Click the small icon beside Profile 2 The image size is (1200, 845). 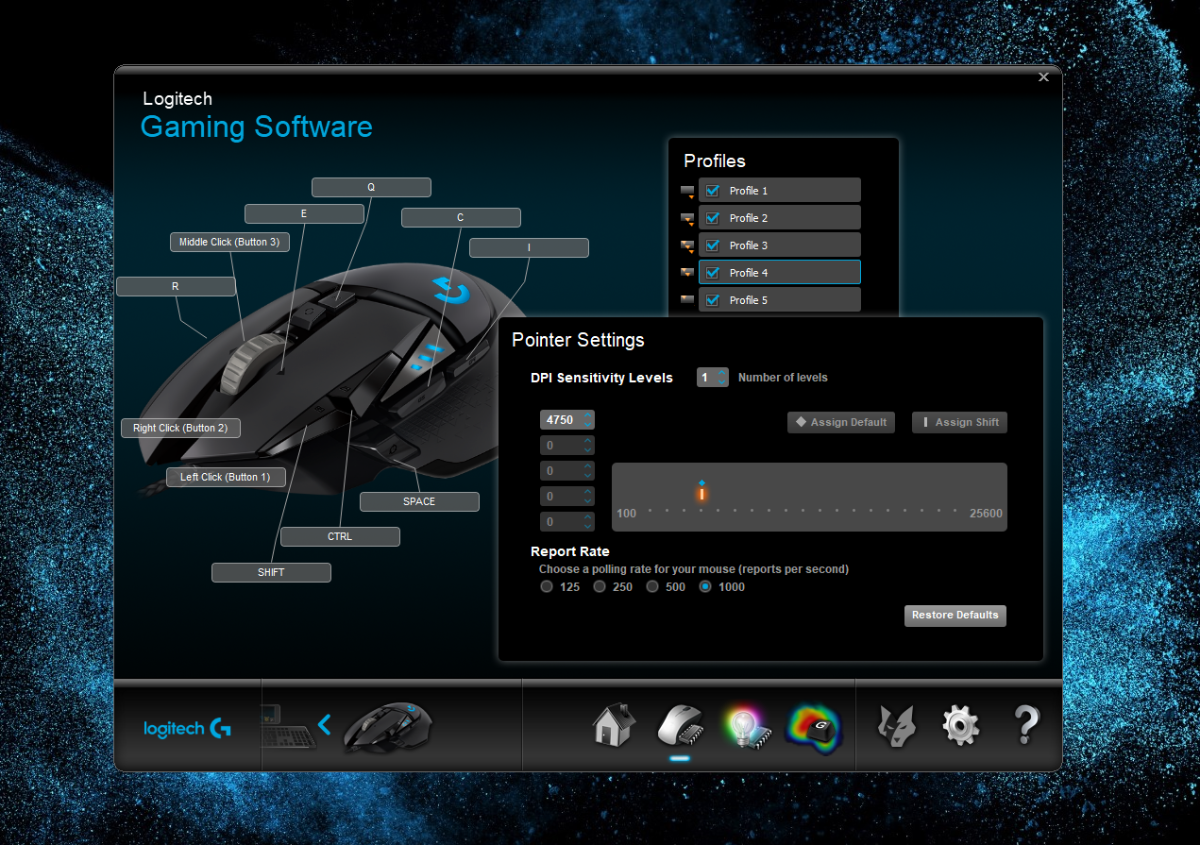687,218
